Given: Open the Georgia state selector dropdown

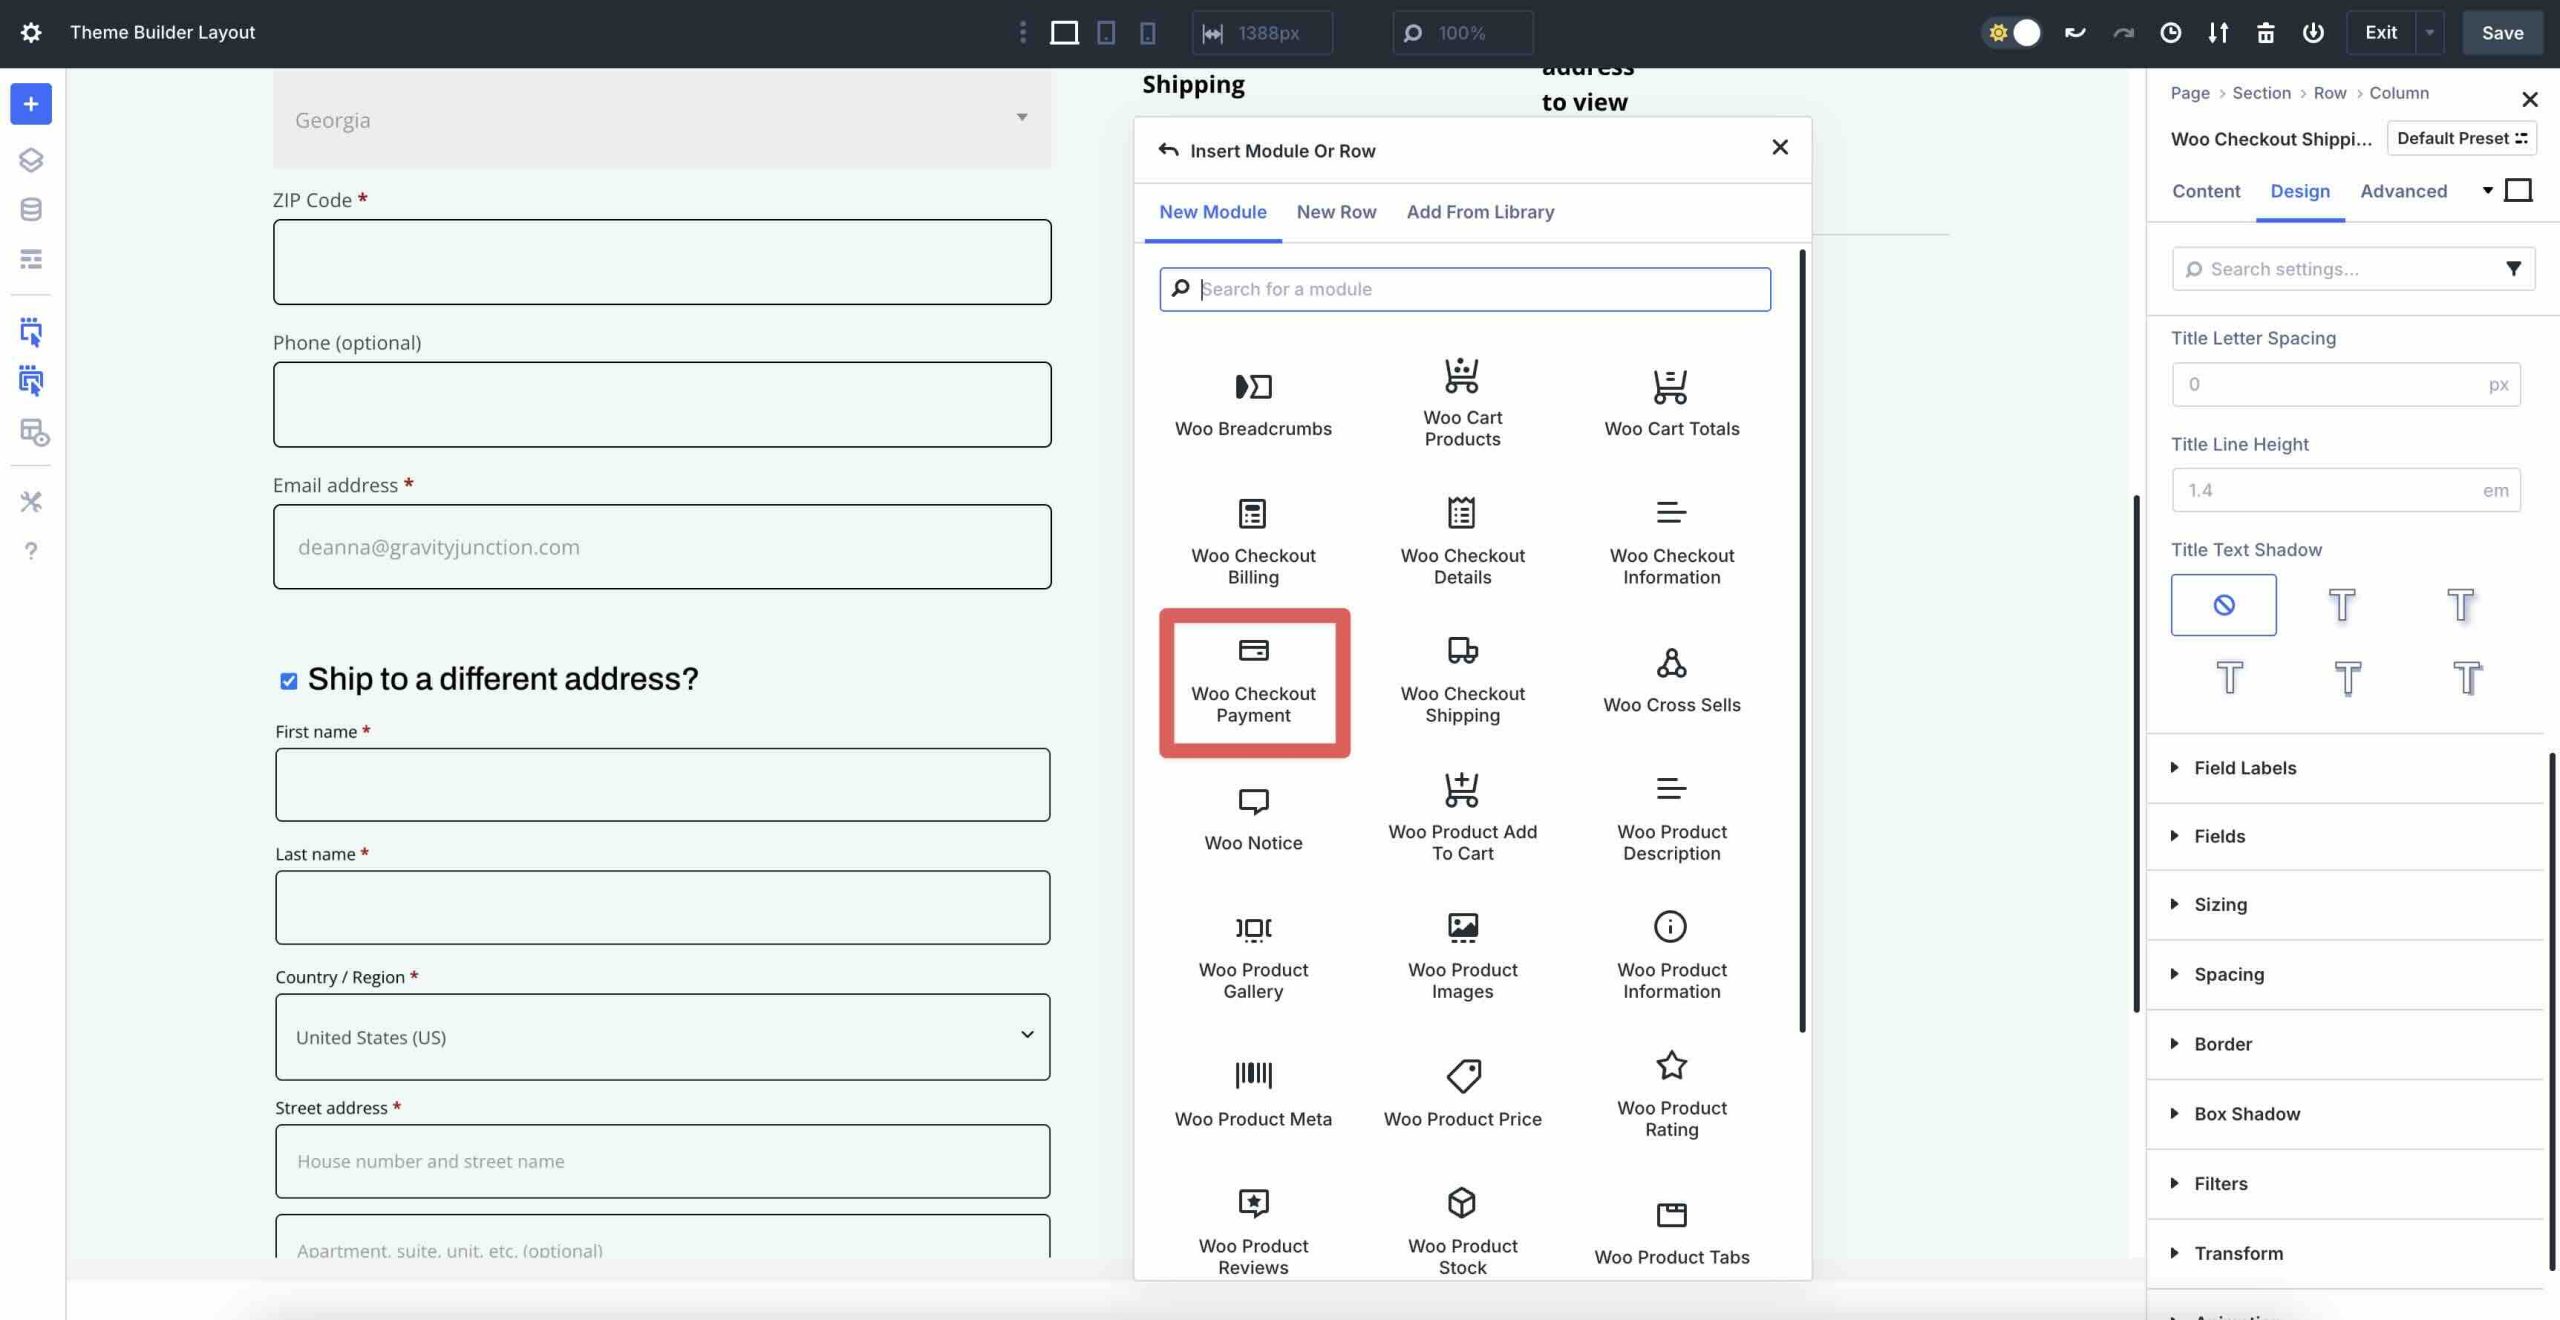Looking at the screenshot, I should pos(661,119).
